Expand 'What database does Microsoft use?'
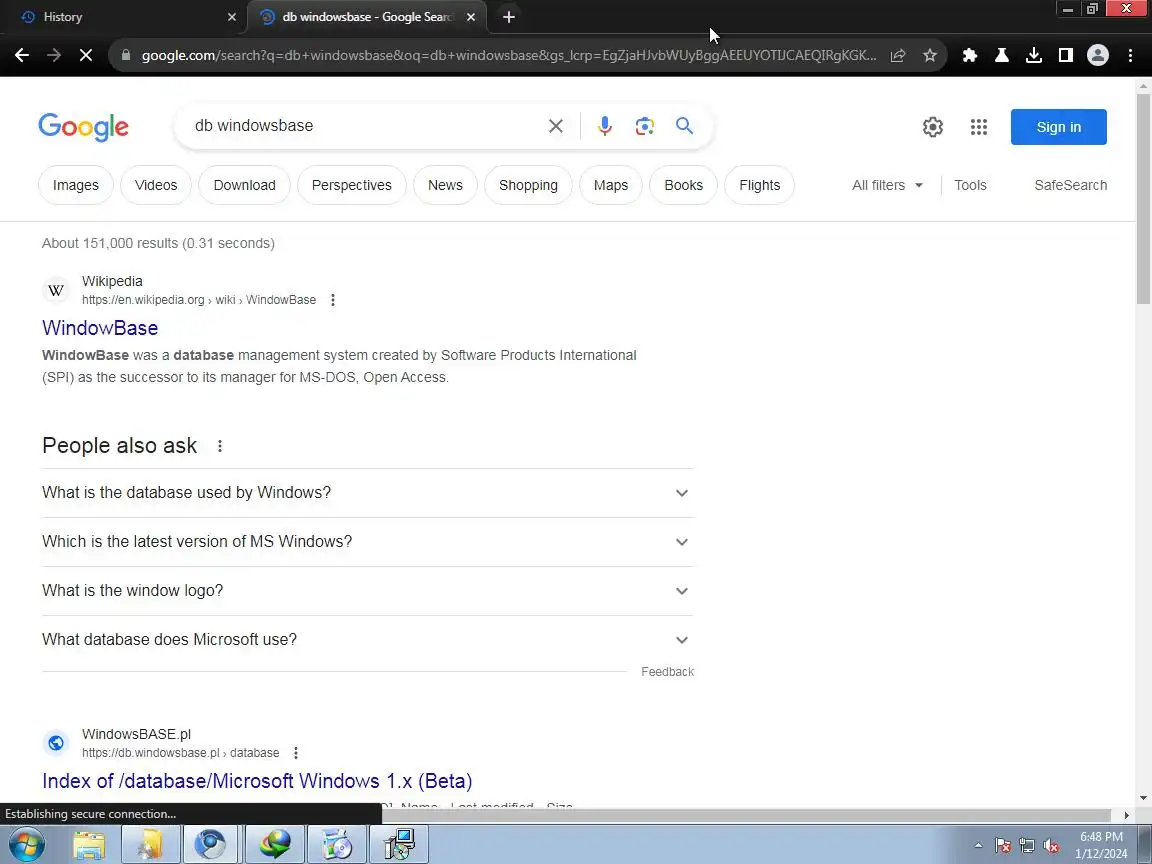Screen dimensions: 1152x864 coord(367,640)
